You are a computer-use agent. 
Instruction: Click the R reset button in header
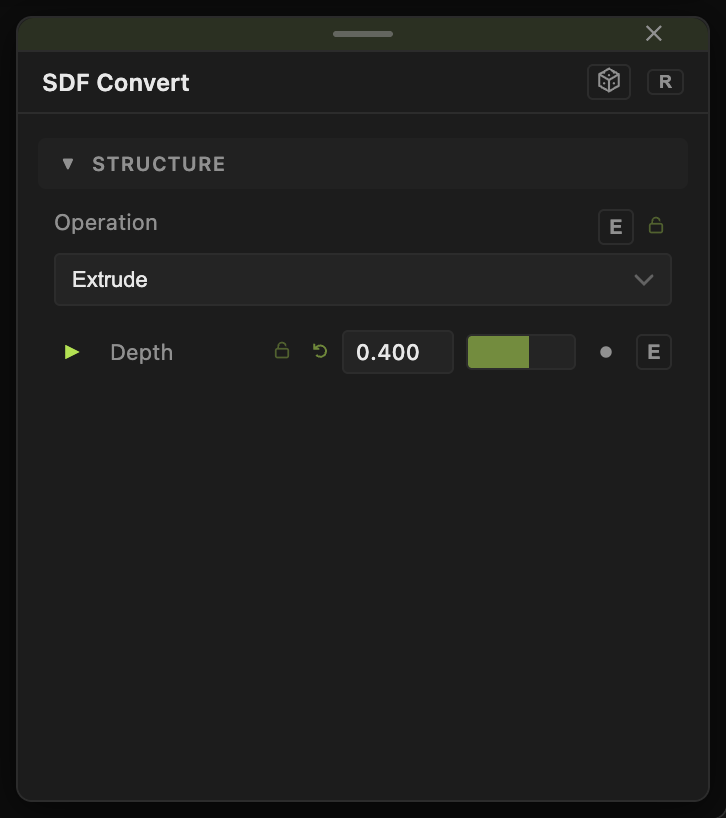[665, 82]
